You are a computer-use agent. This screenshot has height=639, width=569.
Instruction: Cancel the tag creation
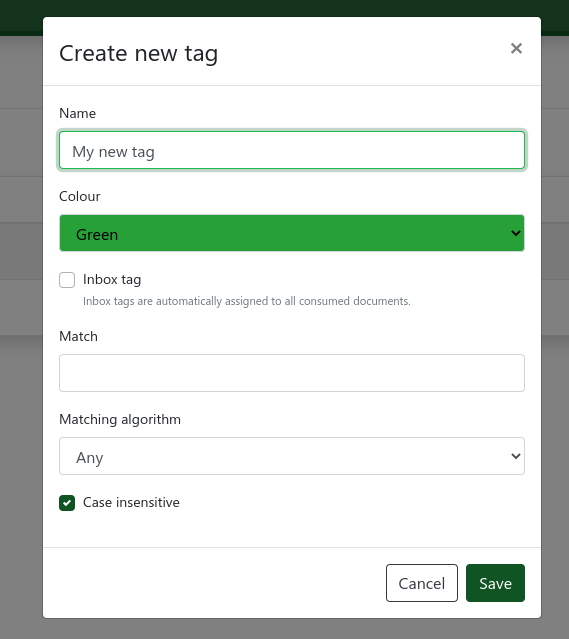tap(422, 583)
